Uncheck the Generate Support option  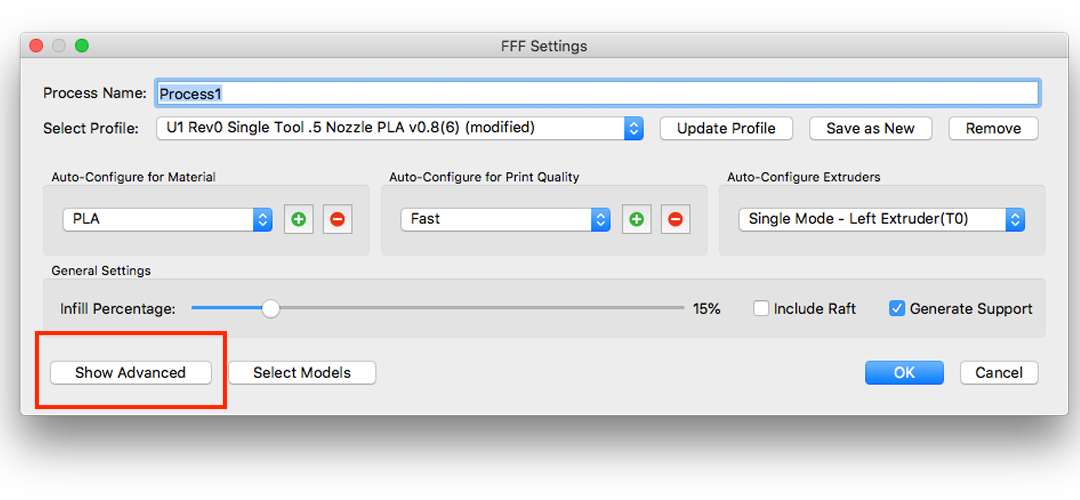point(897,309)
